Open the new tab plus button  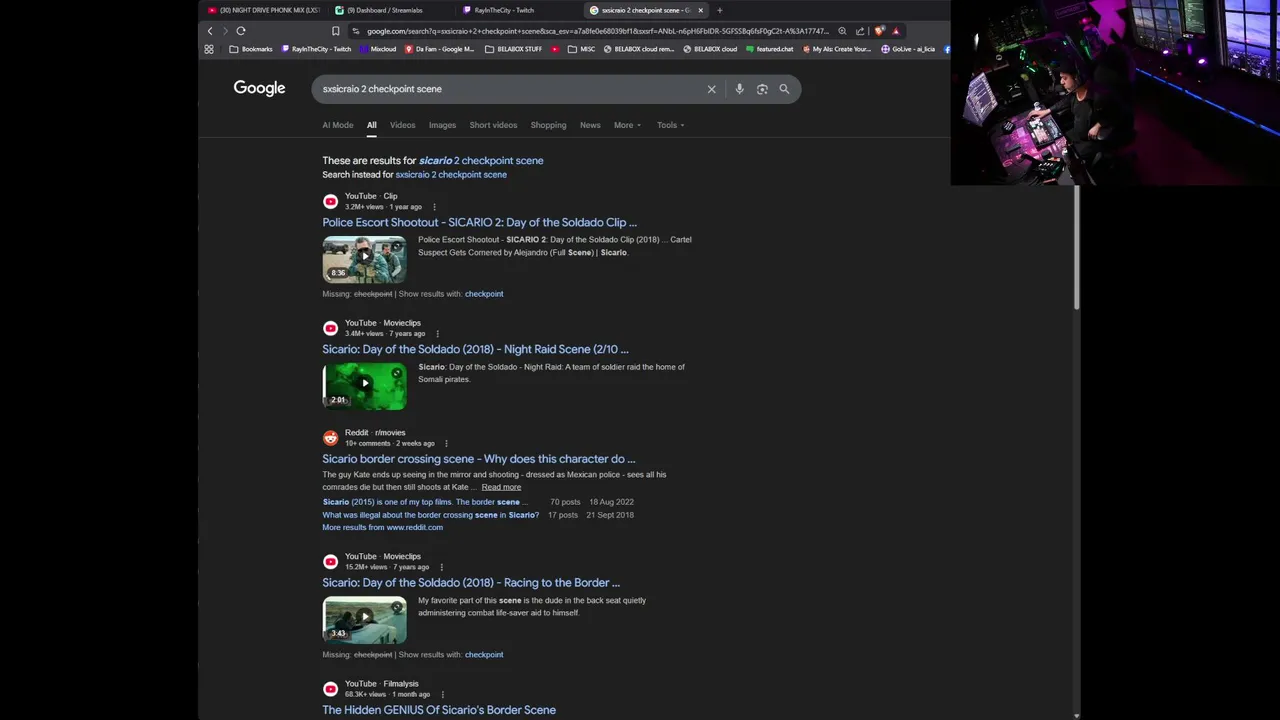pos(719,10)
